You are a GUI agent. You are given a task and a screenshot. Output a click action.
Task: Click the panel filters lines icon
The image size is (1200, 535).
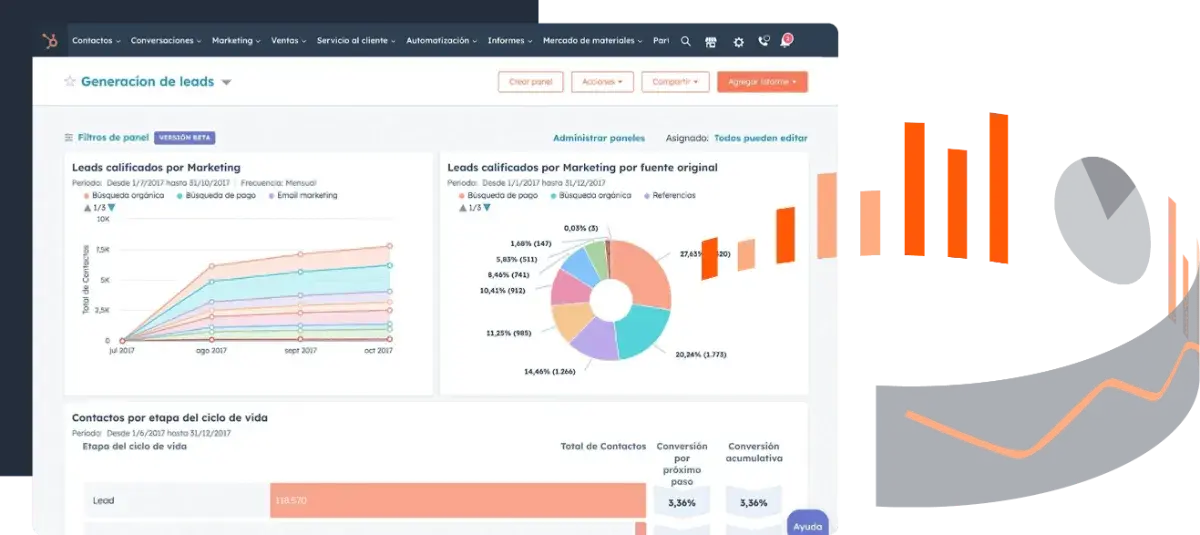pyautogui.click(x=69, y=138)
